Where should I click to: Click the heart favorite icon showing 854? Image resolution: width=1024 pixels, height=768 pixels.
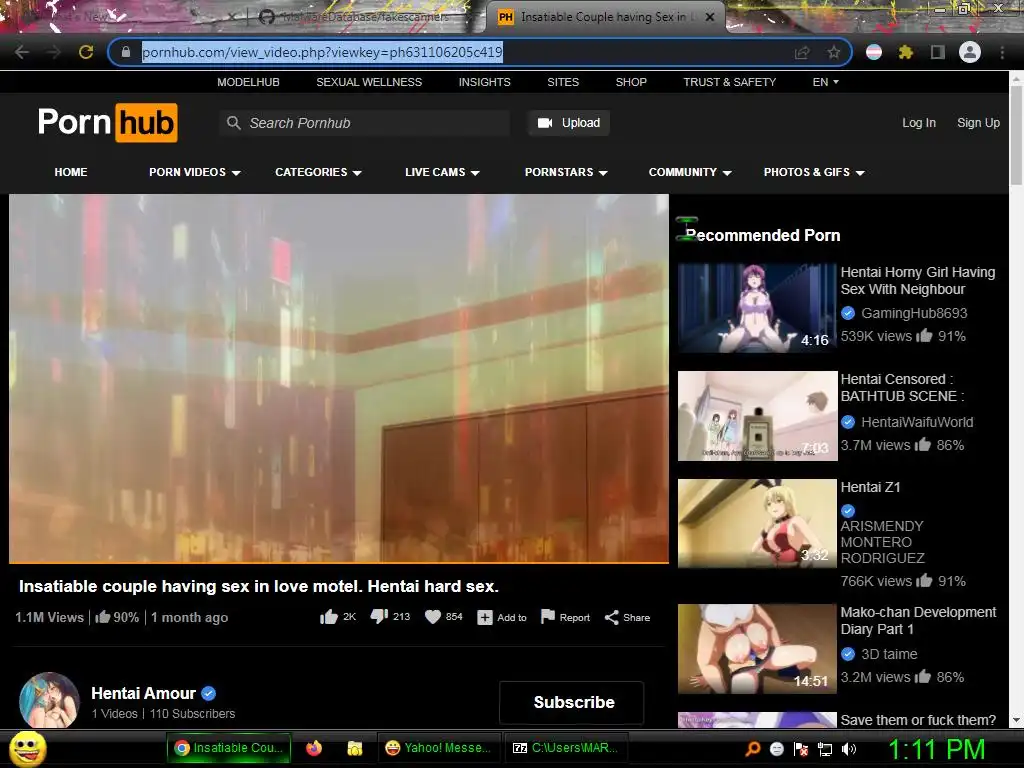433,616
